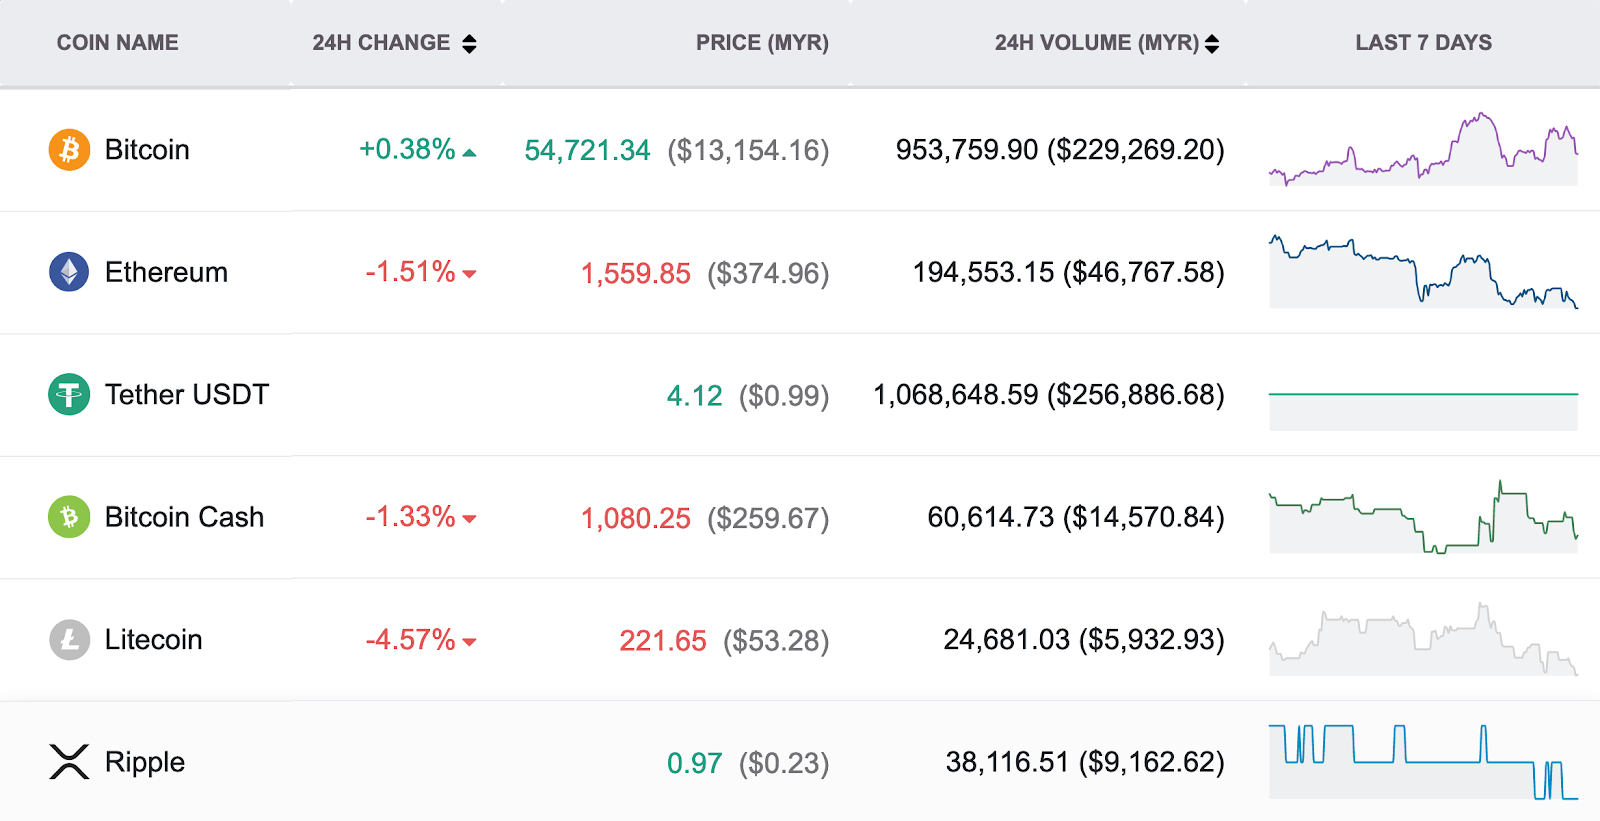Click Litecoin's red down-trend arrow
Screen dimensions: 1600x821
[470, 642]
